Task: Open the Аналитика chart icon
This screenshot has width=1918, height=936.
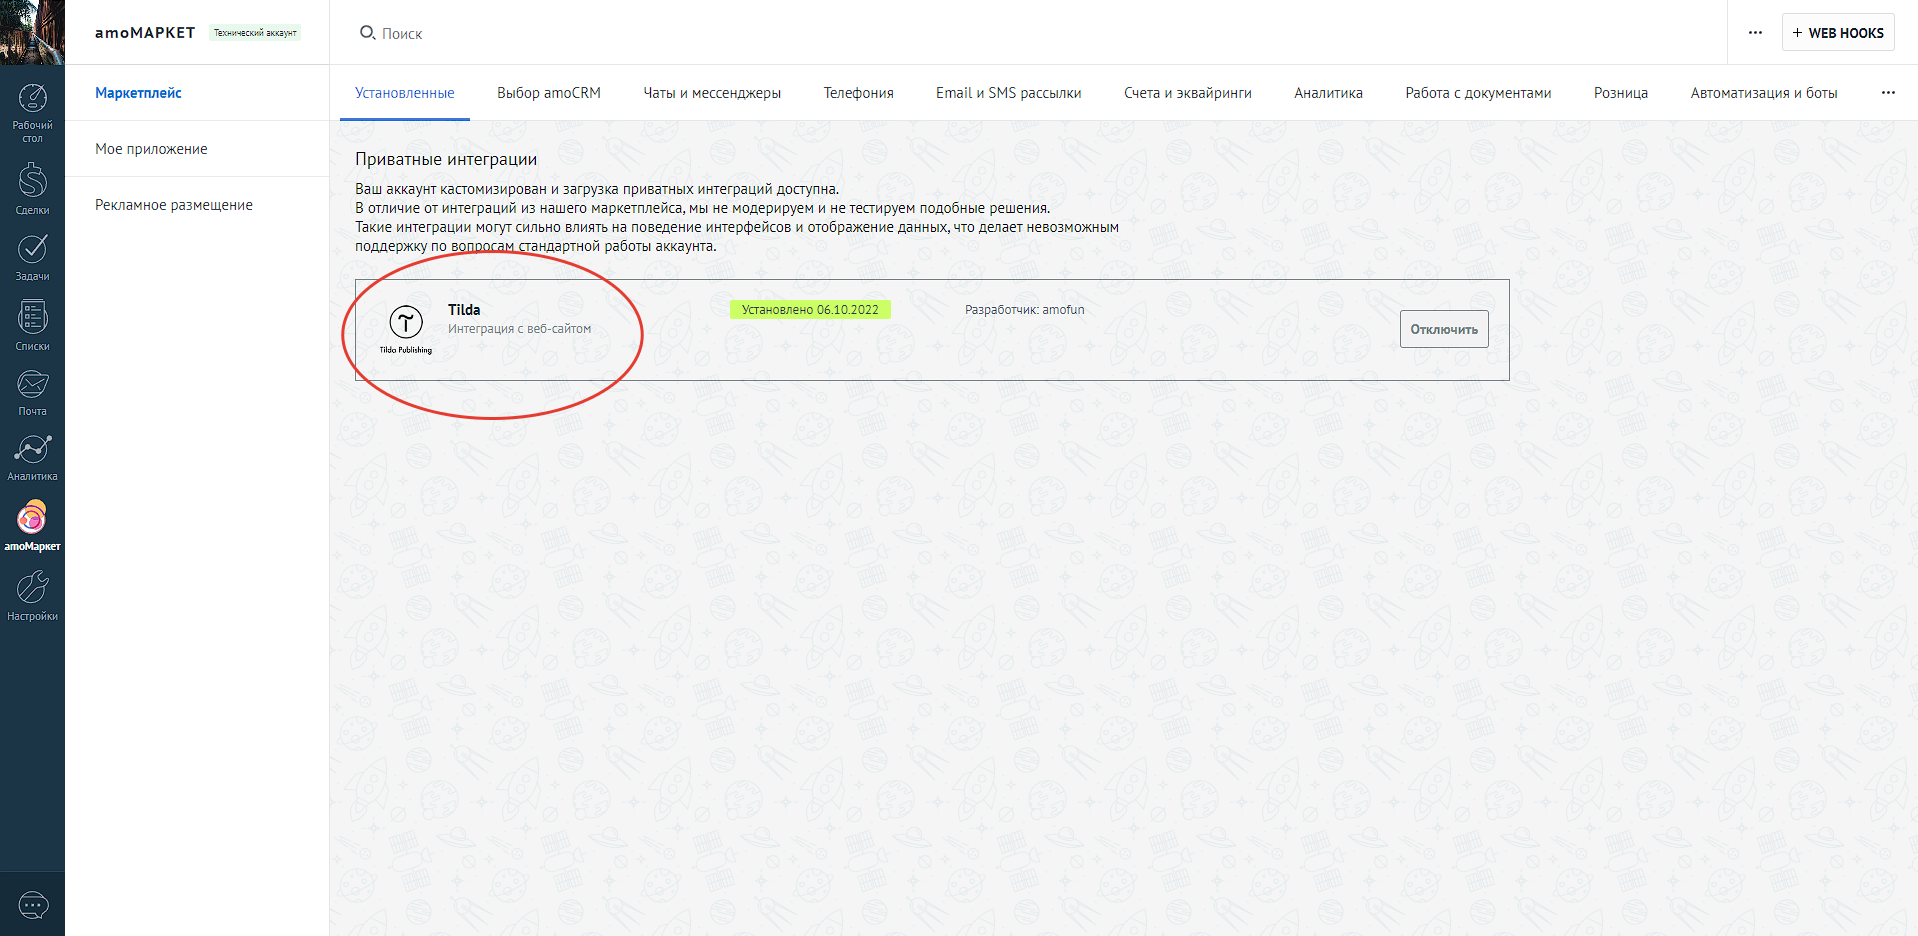Action: pos(32,455)
